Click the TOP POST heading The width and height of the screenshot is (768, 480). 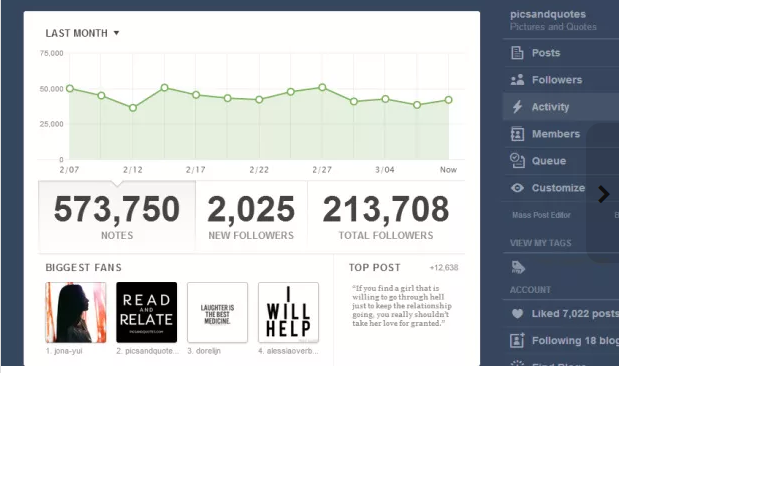(x=375, y=267)
